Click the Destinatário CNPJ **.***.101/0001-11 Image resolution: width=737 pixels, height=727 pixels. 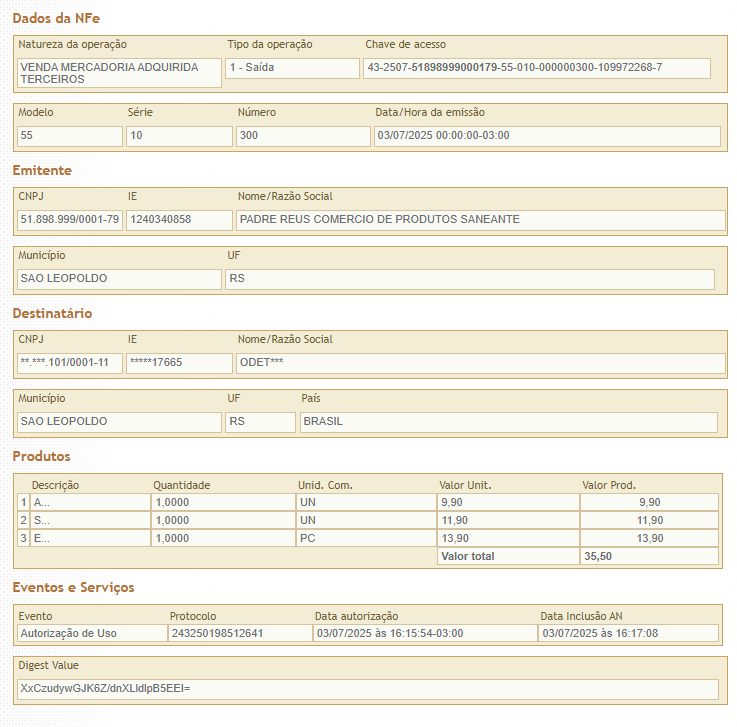(x=70, y=363)
